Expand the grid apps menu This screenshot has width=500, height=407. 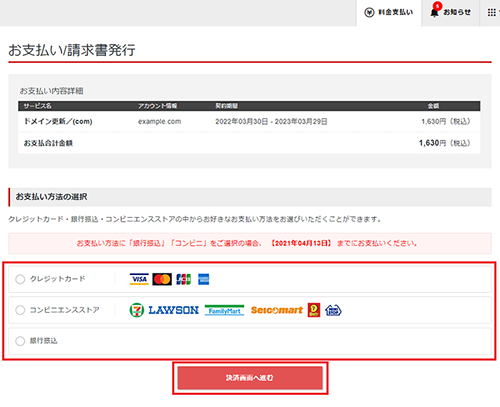[x=492, y=13]
